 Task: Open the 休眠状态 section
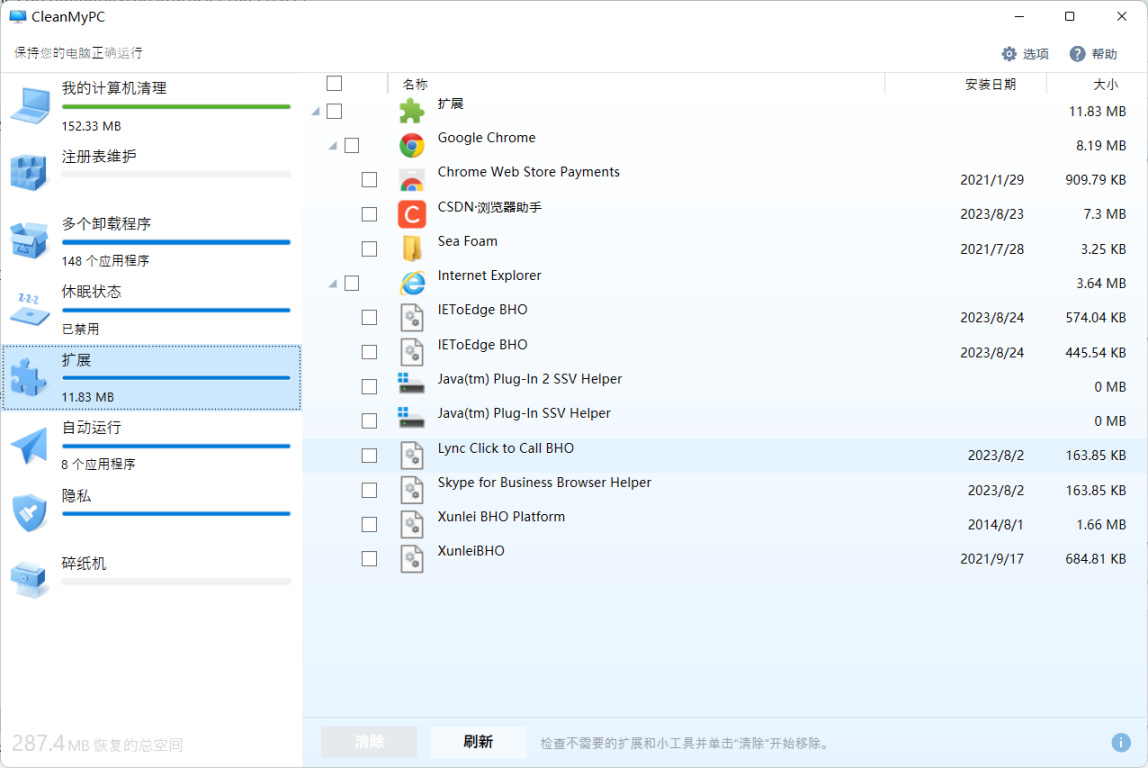tap(152, 309)
